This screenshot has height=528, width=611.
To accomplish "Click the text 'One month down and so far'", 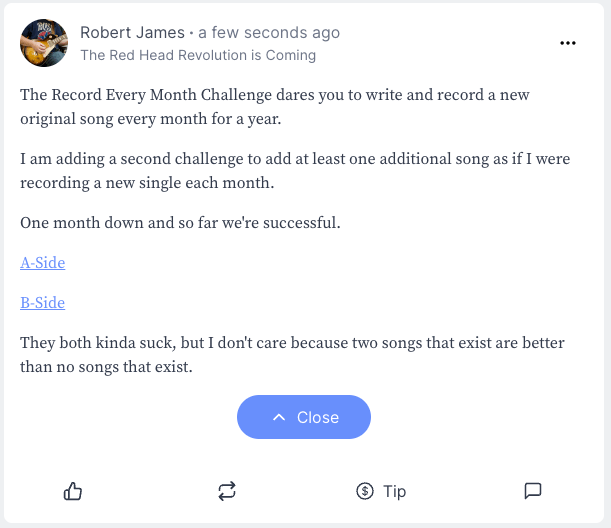I will coord(180,223).
